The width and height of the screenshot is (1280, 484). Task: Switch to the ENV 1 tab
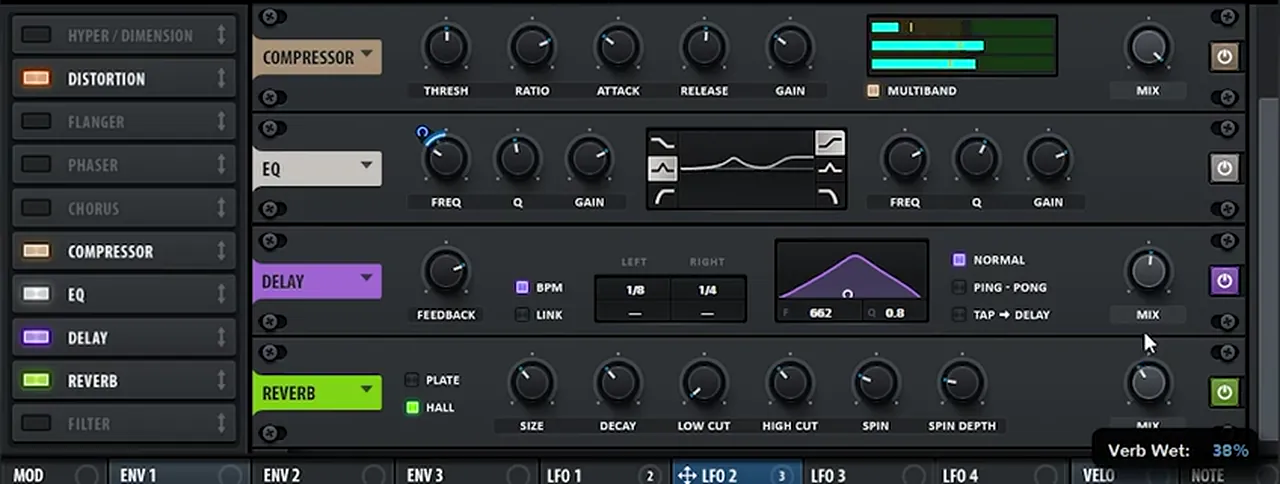178,475
